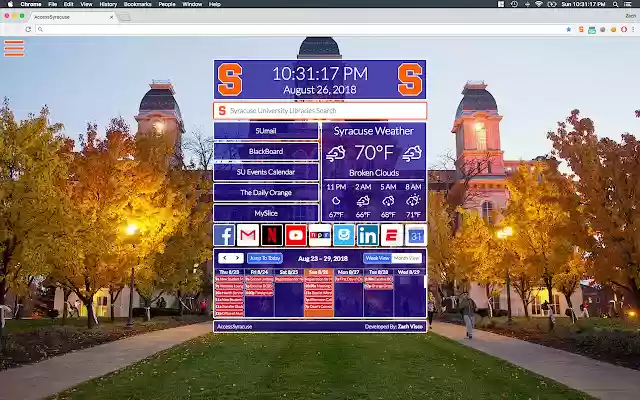Go to the next calendar week
The width and height of the screenshot is (640, 400).
click(237, 258)
